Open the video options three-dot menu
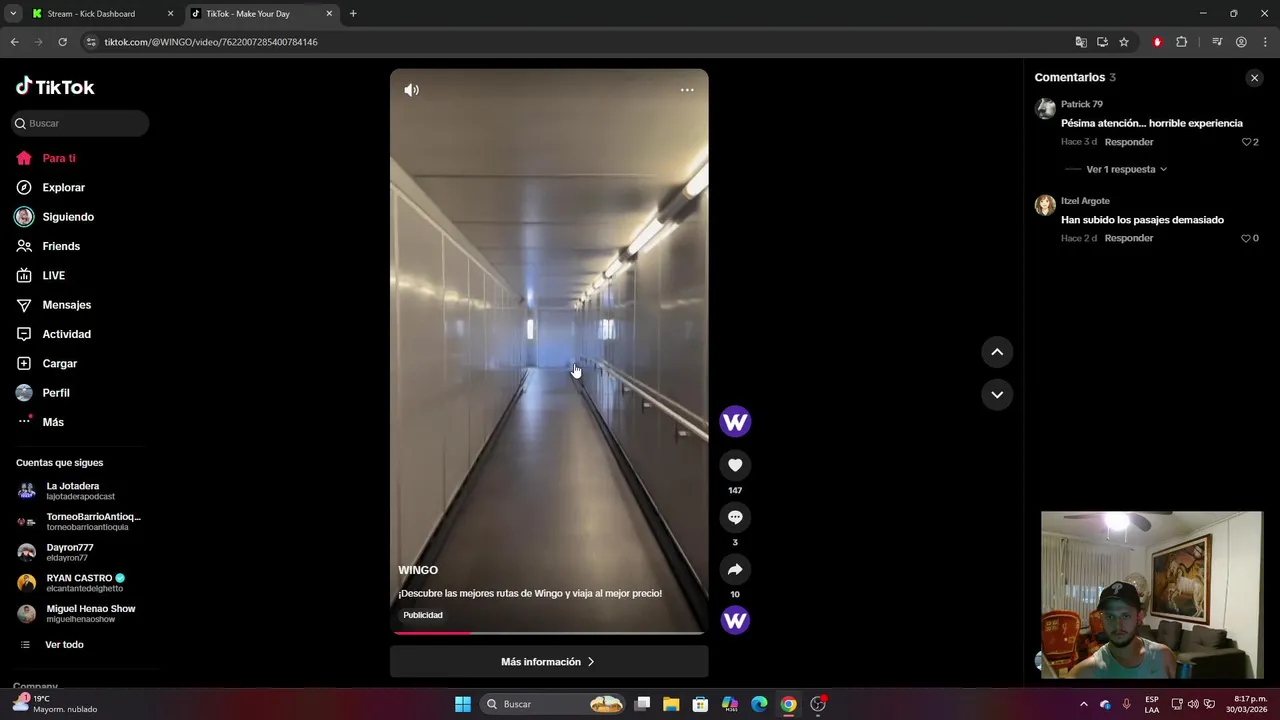Viewport: 1280px width, 720px height. tap(687, 90)
